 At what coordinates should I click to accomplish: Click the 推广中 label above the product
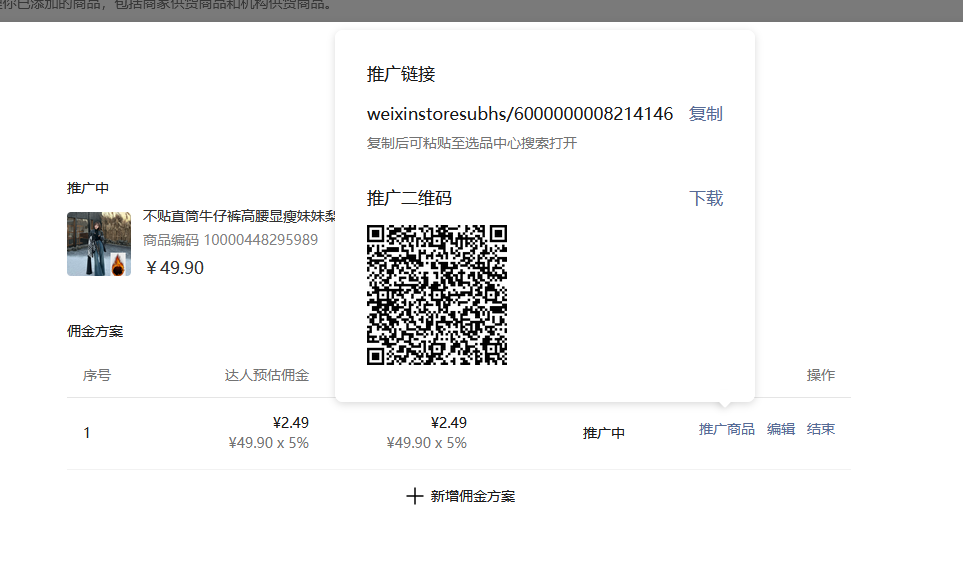point(88,188)
